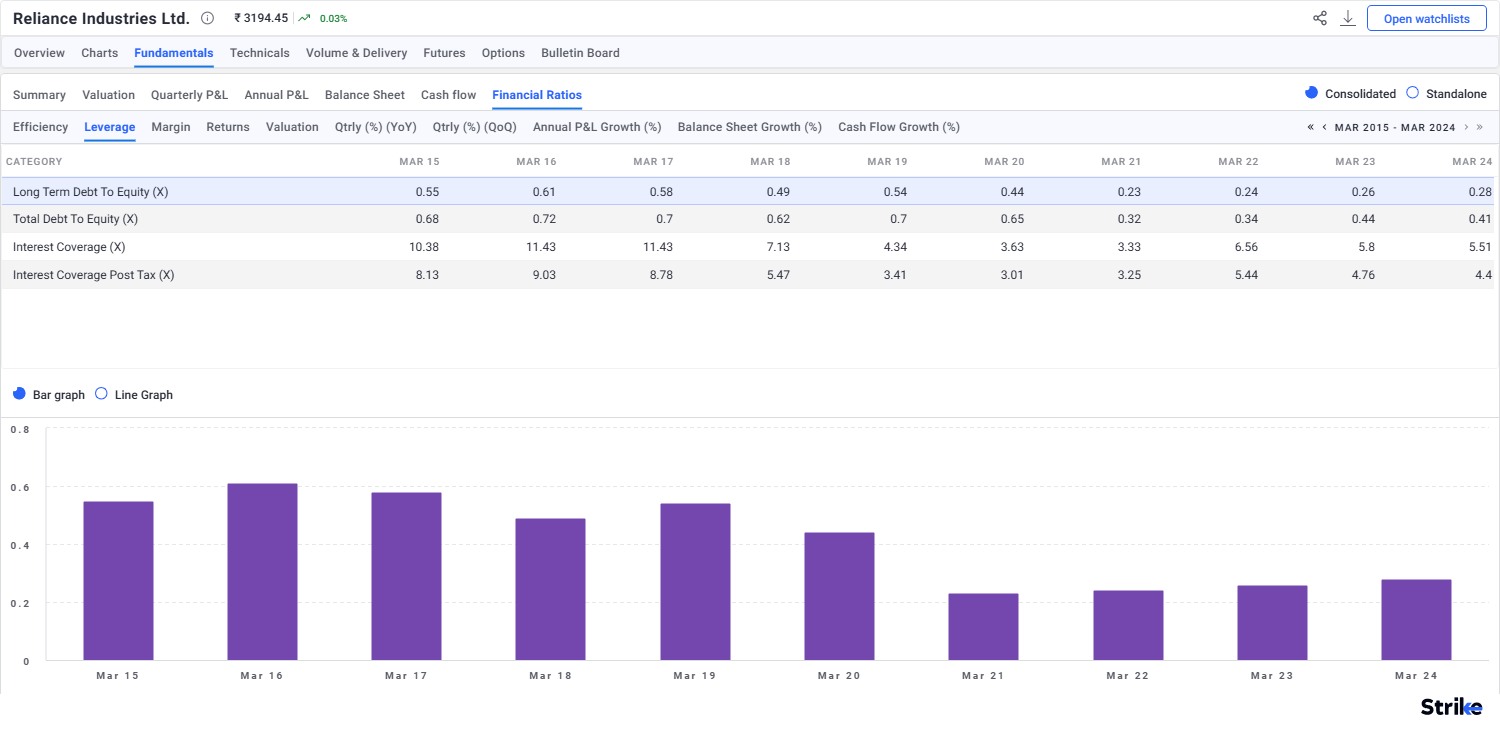Go to next date range arrow

coord(1466,127)
